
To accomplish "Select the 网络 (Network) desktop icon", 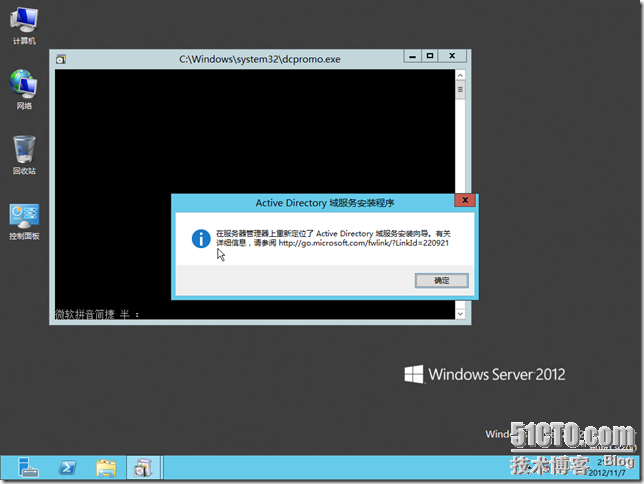I will tap(24, 89).
